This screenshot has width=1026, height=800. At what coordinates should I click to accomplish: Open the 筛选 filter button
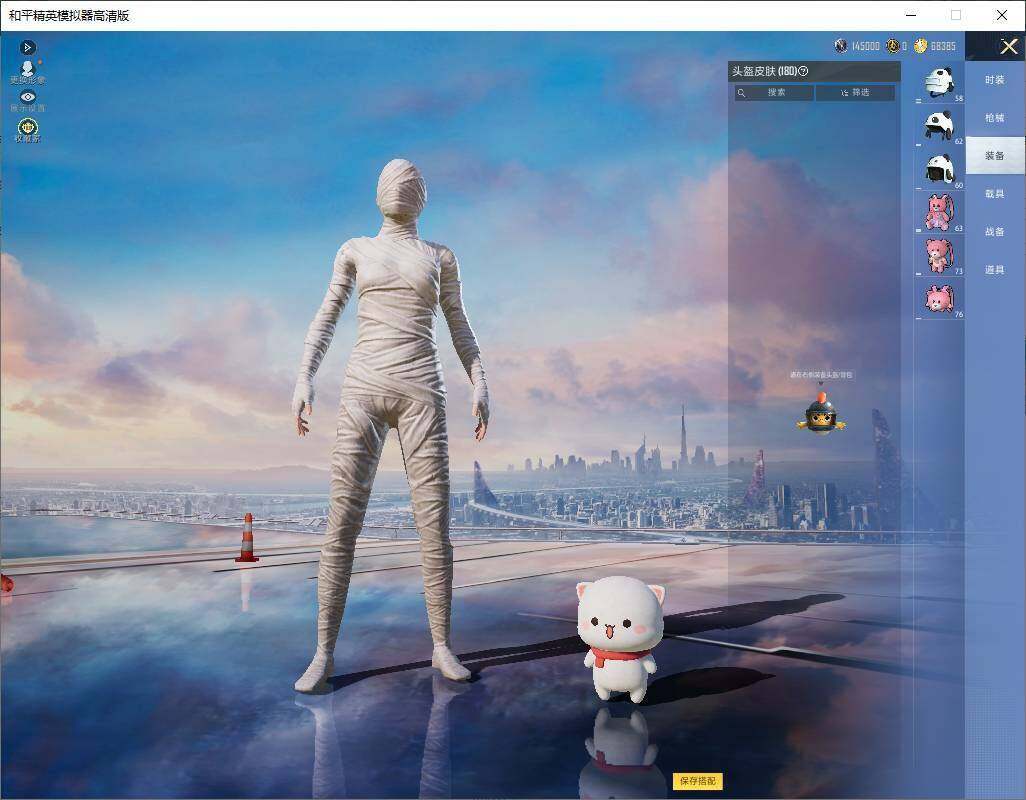coord(855,92)
